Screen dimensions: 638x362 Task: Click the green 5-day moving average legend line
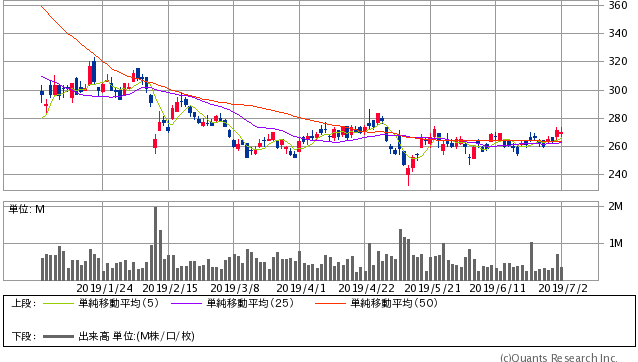pyautogui.click(x=58, y=303)
